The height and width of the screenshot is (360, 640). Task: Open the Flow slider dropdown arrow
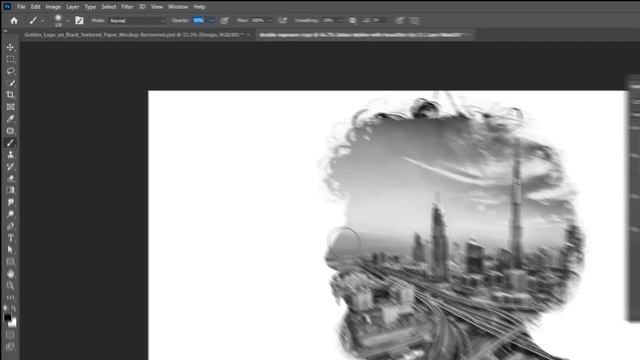[x=270, y=20]
